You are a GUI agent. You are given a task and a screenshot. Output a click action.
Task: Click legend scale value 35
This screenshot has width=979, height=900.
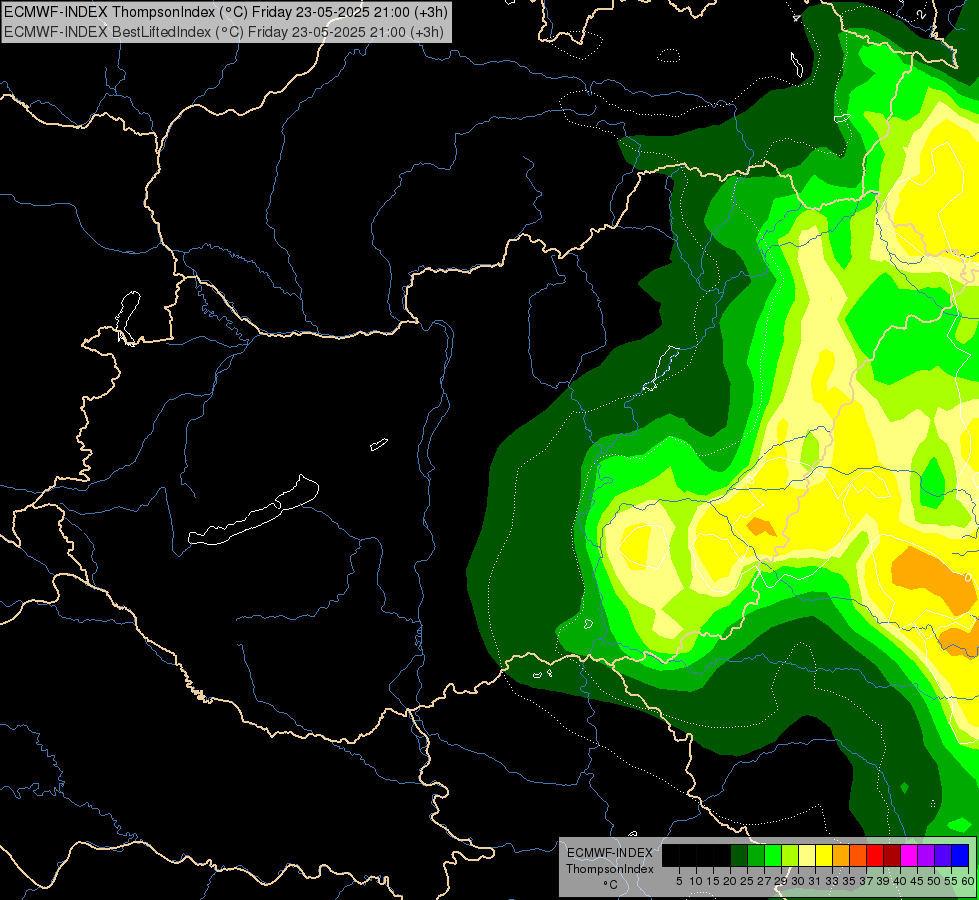click(849, 881)
